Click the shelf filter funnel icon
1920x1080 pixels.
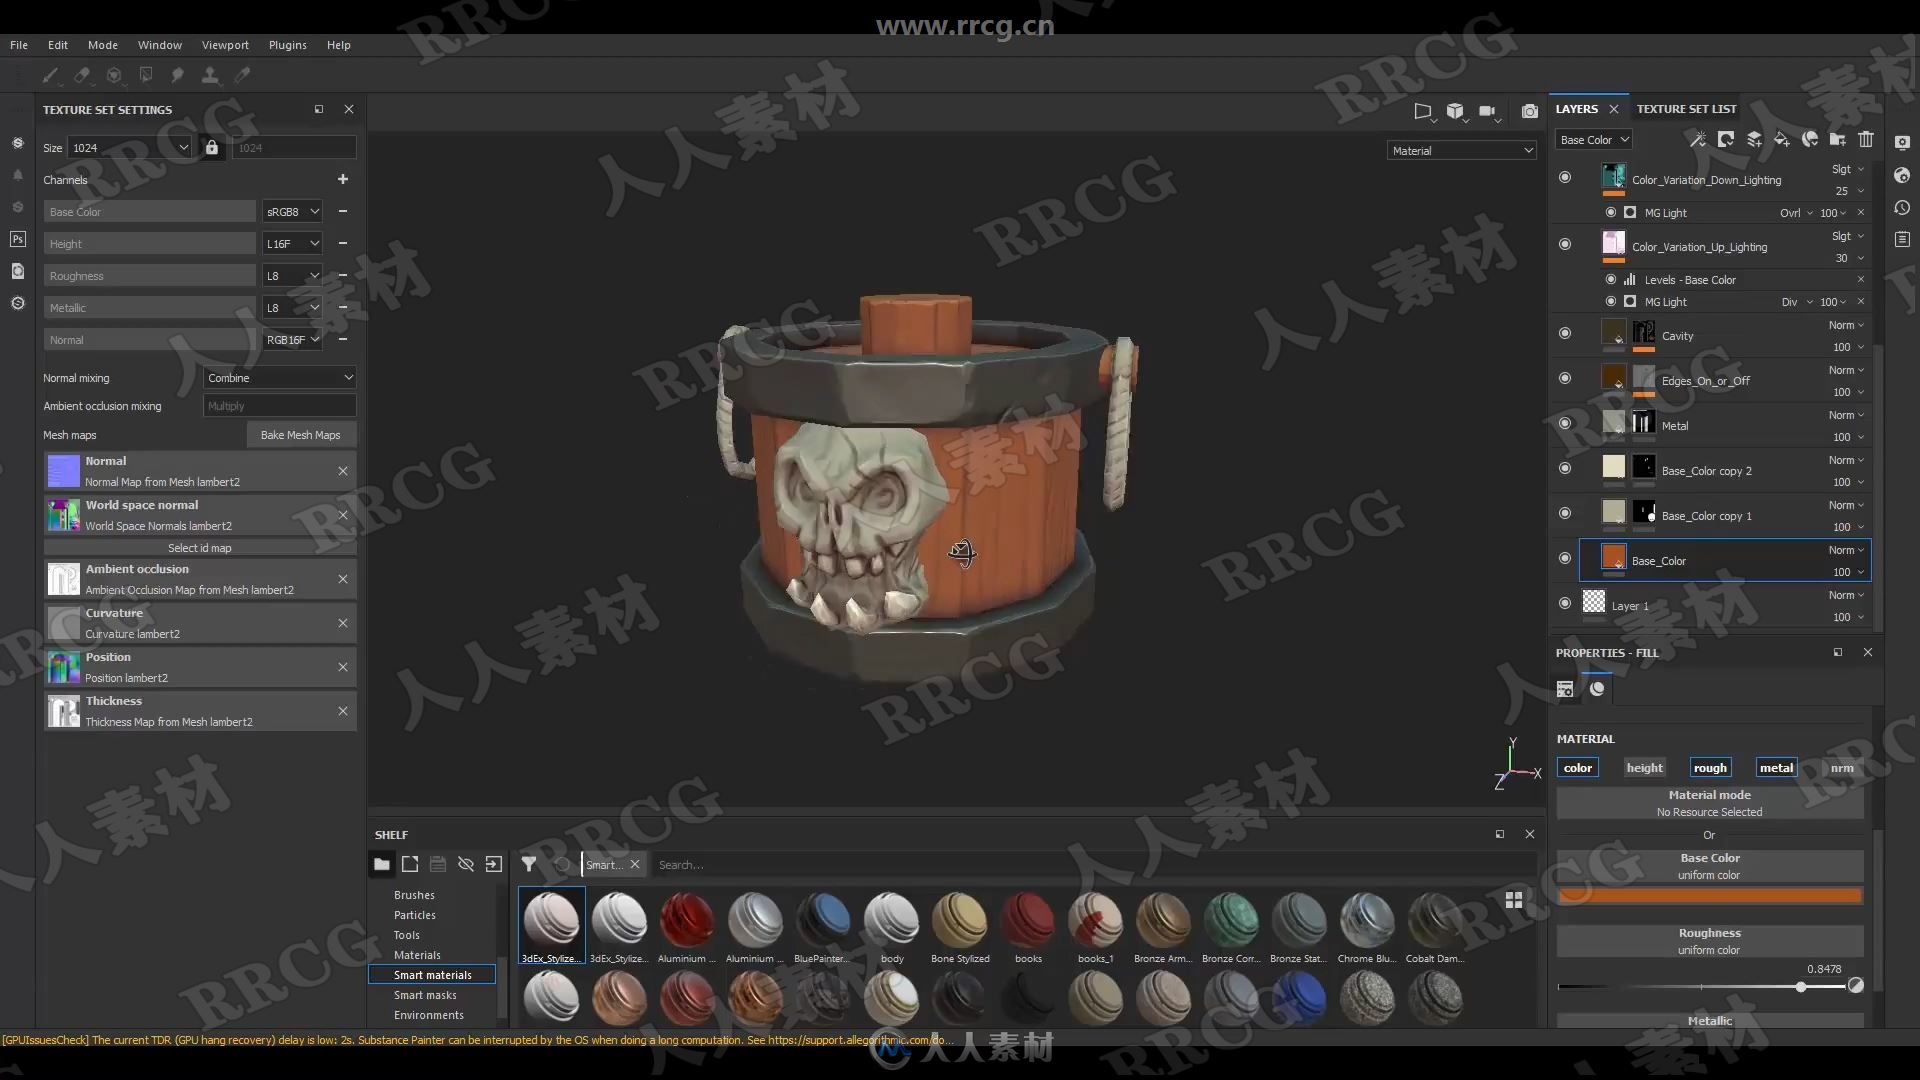click(529, 864)
